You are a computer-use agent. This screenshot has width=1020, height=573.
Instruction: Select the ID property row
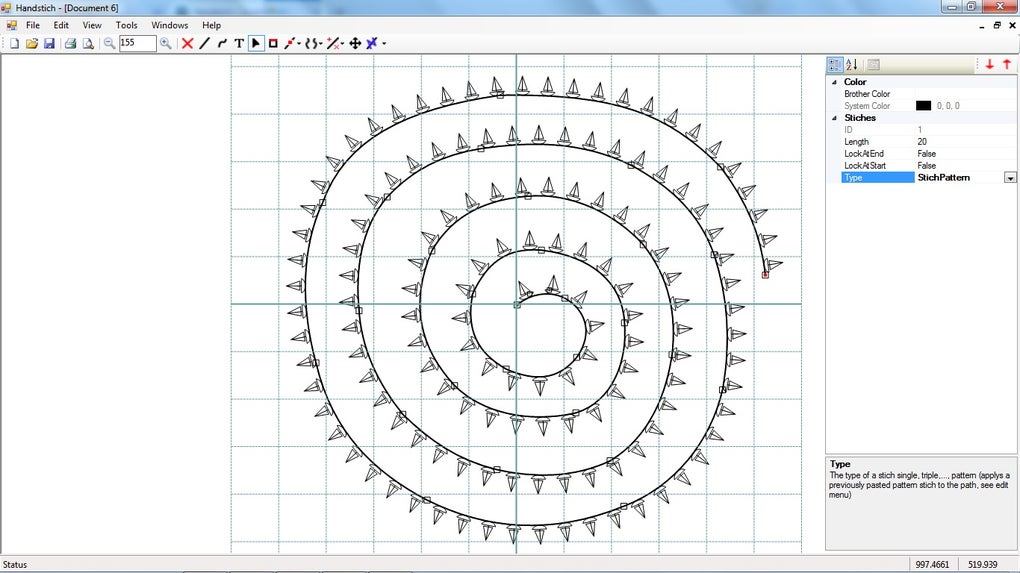929,129
